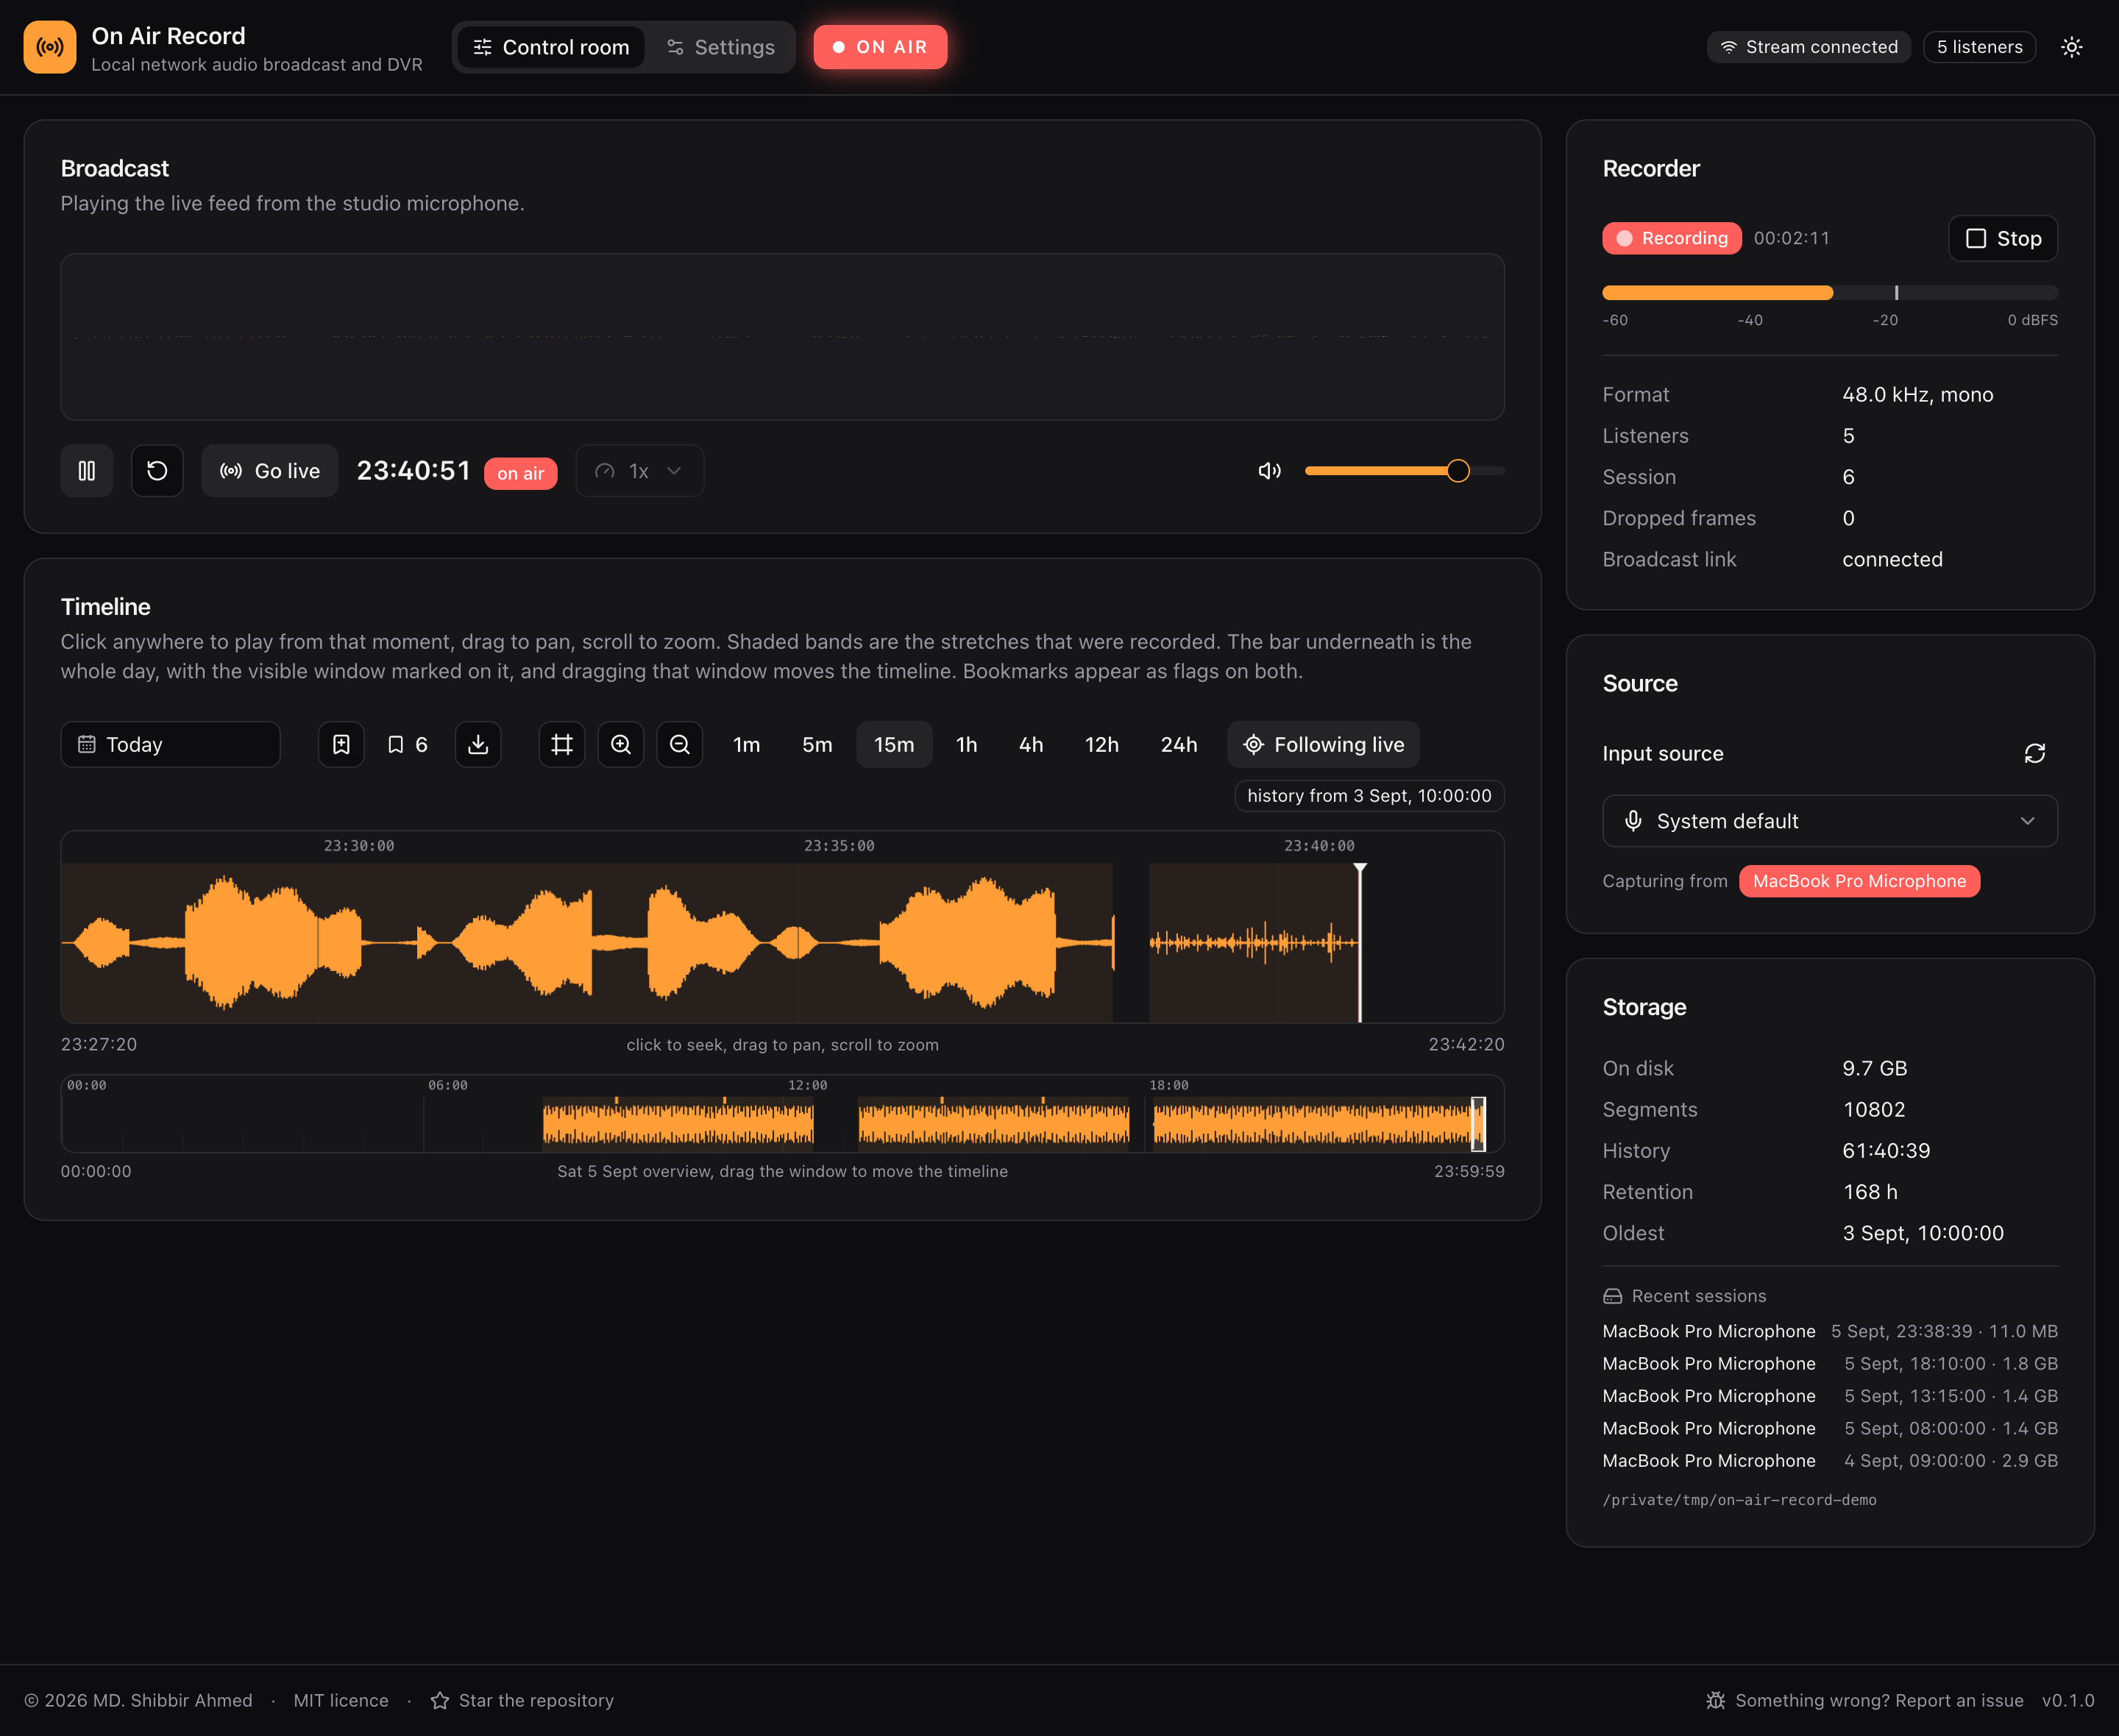
Task: Click the playhead marker on the timeline waveform
Action: pos(1360,942)
